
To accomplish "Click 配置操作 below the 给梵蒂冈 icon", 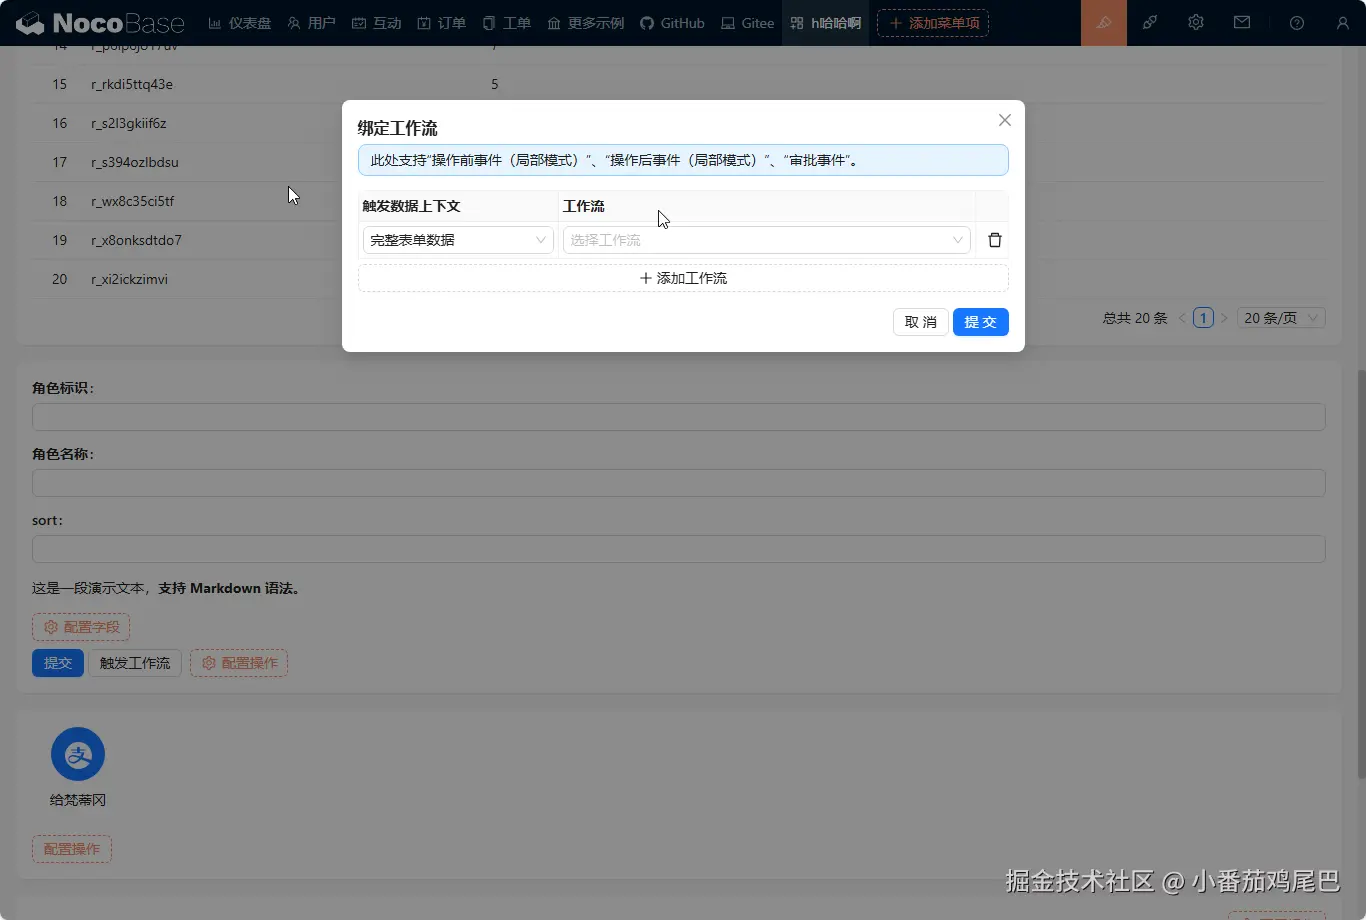I will click(72, 849).
